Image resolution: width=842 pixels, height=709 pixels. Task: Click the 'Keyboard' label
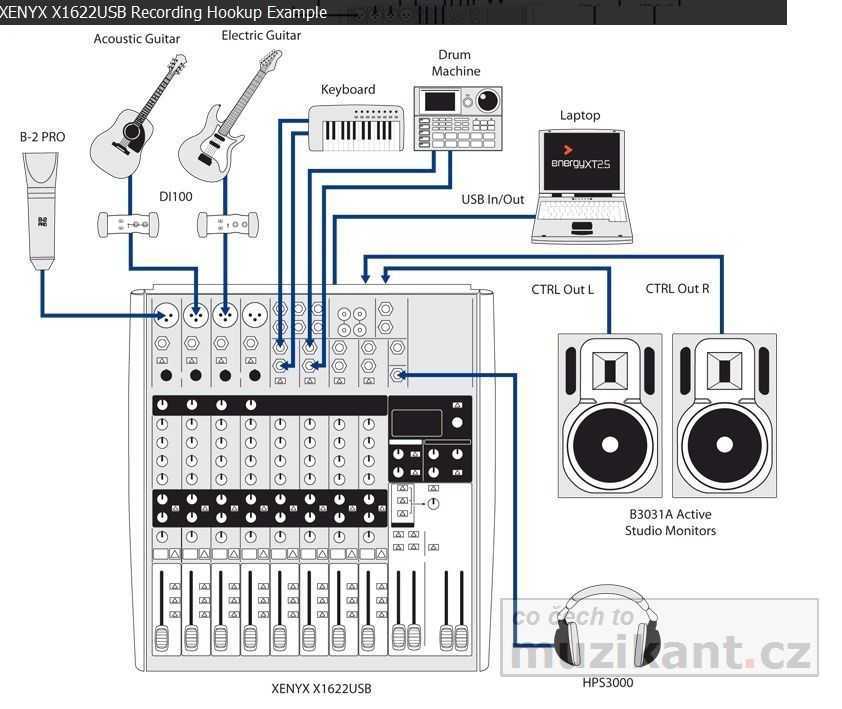pos(348,89)
